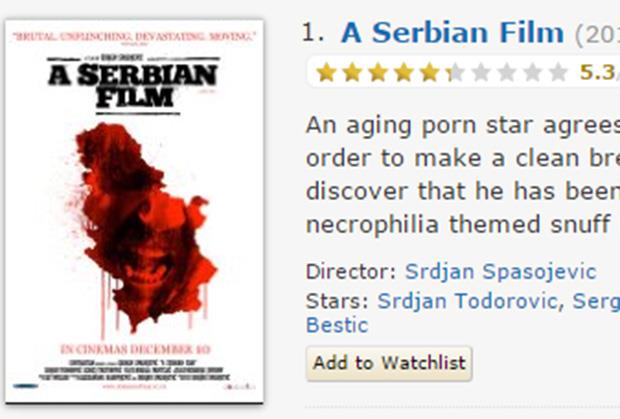Click the Bestic cast link
Screen dimensions: 620x419
pyautogui.click(x=336, y=325)
